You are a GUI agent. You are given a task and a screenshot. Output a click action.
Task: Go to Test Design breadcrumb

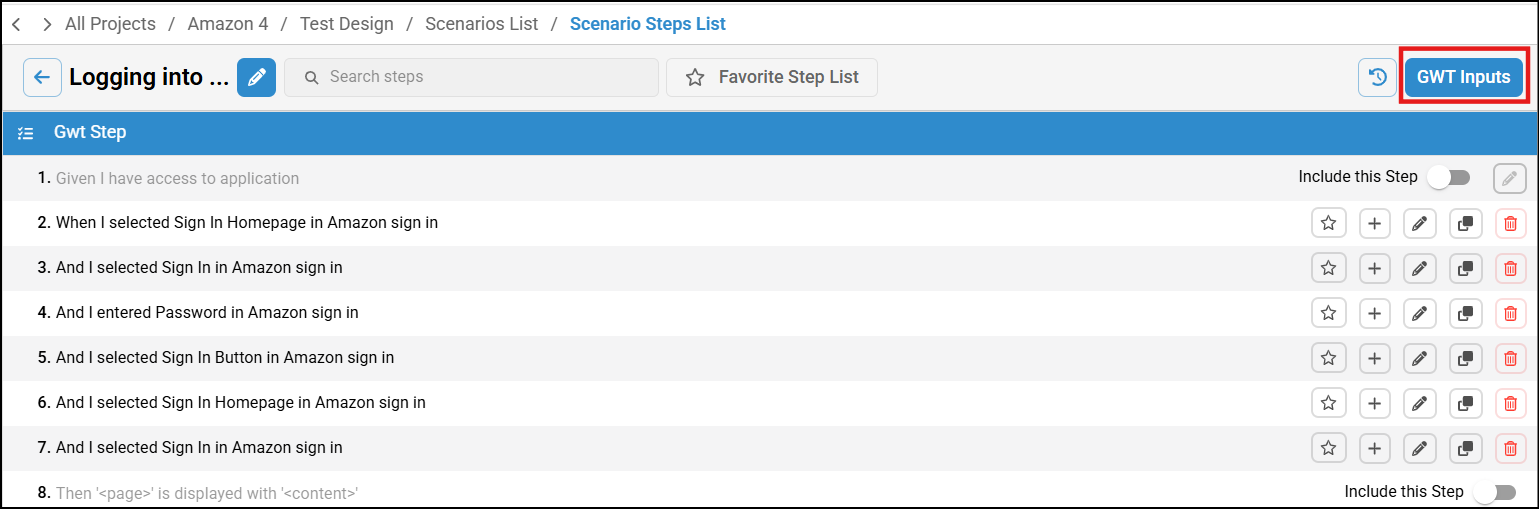346,24
